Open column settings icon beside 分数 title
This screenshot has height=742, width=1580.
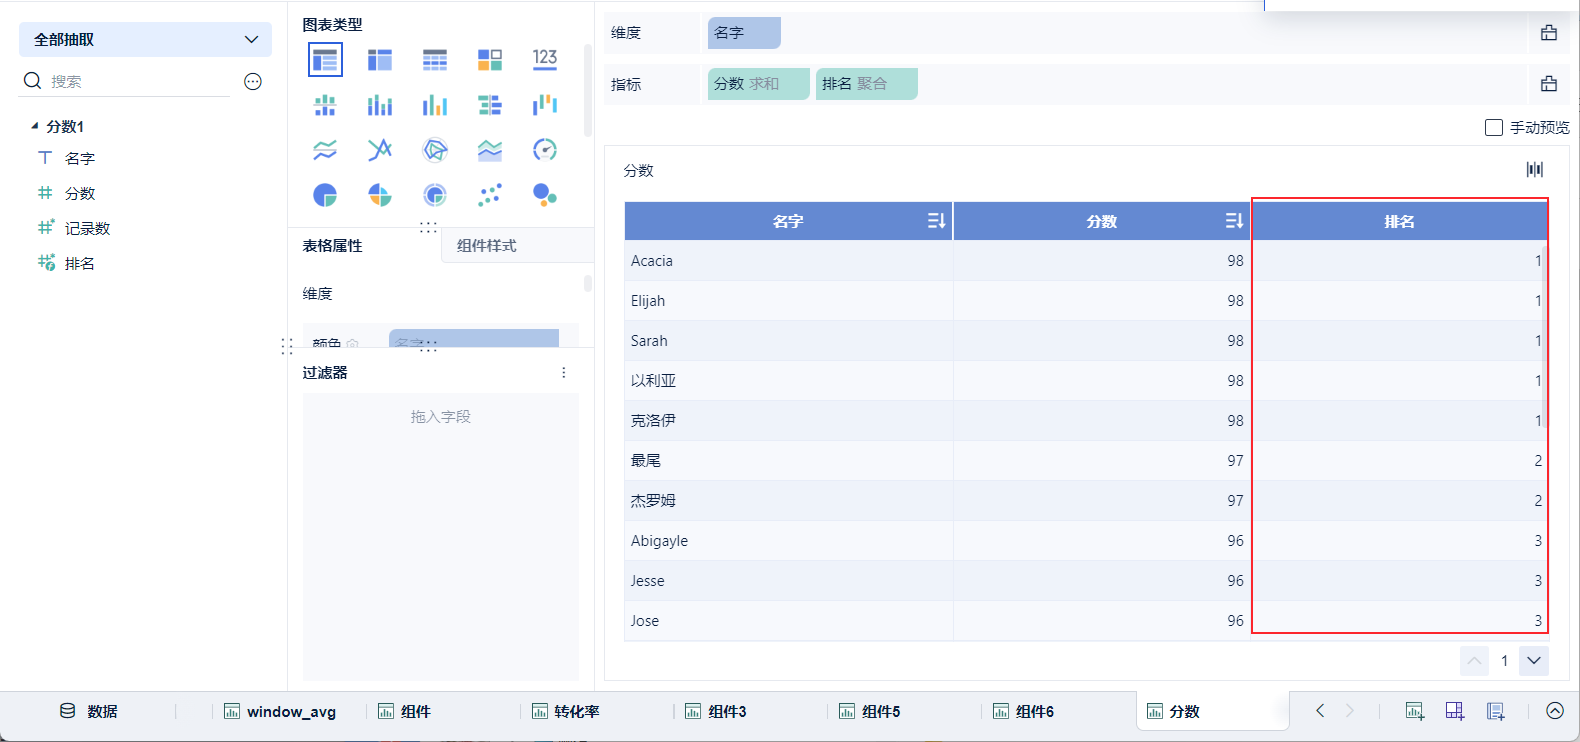coord(1535,170)
